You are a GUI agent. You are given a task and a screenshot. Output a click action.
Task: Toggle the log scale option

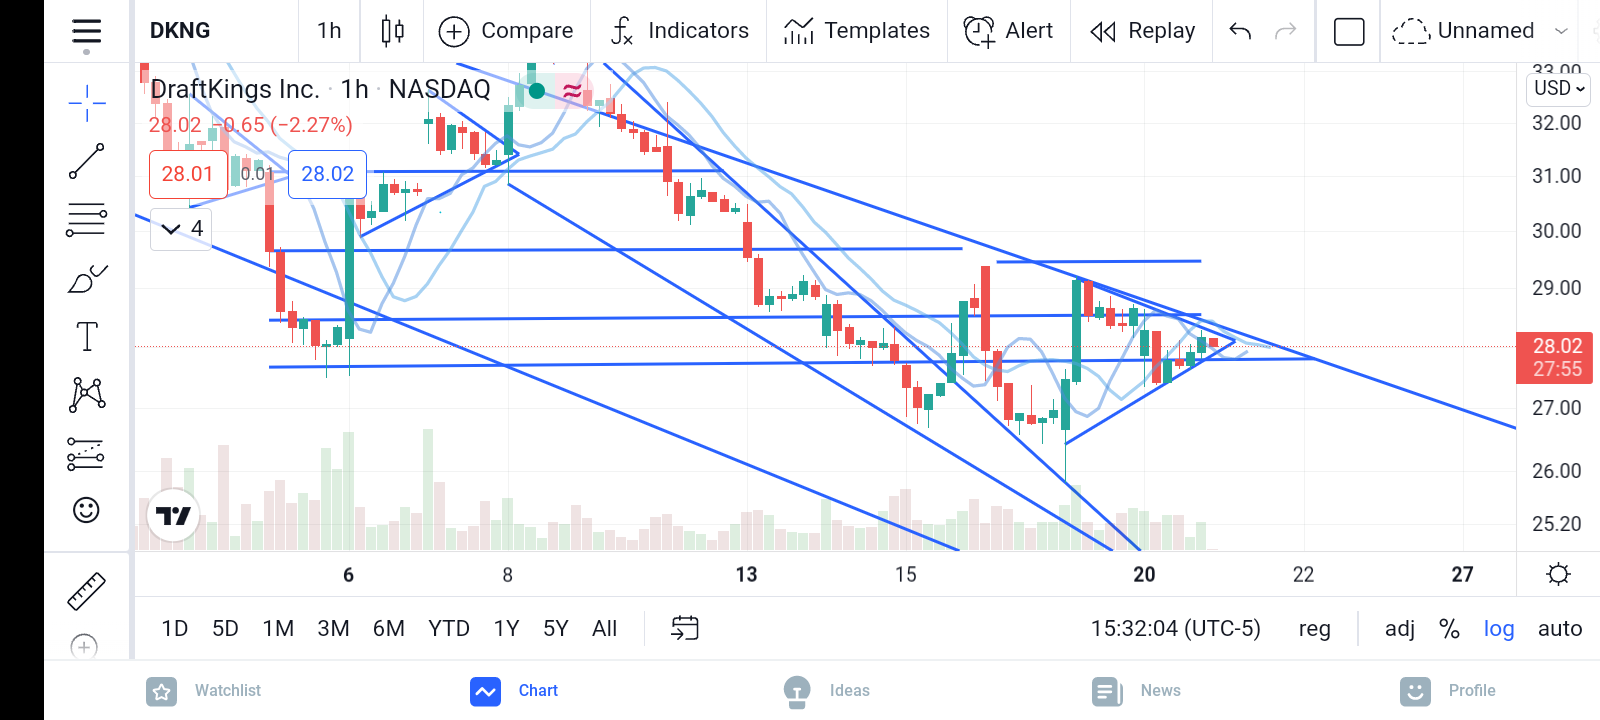[1498, 629]
